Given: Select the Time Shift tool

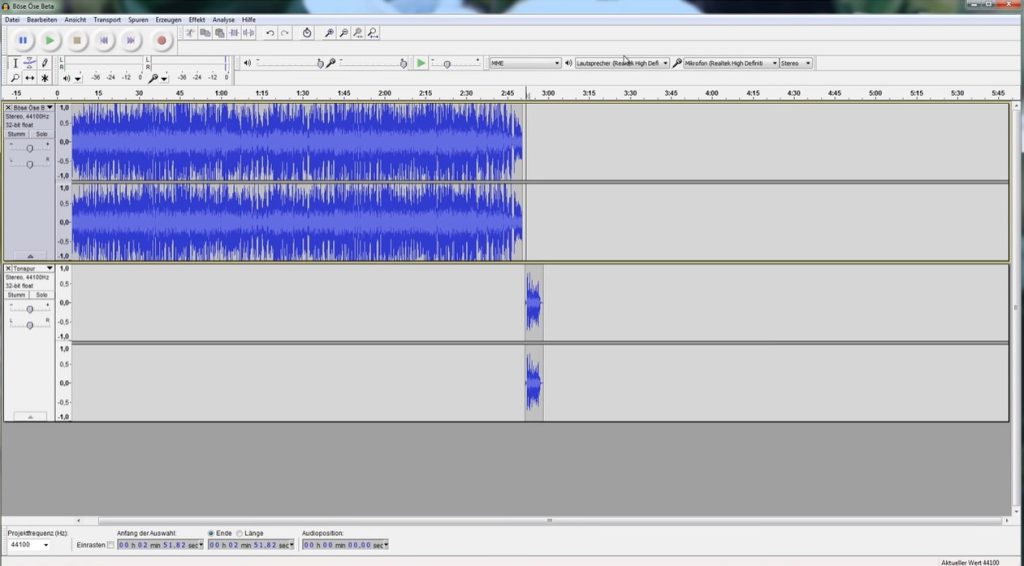Looking at the screenshot, I should point(29,78).
